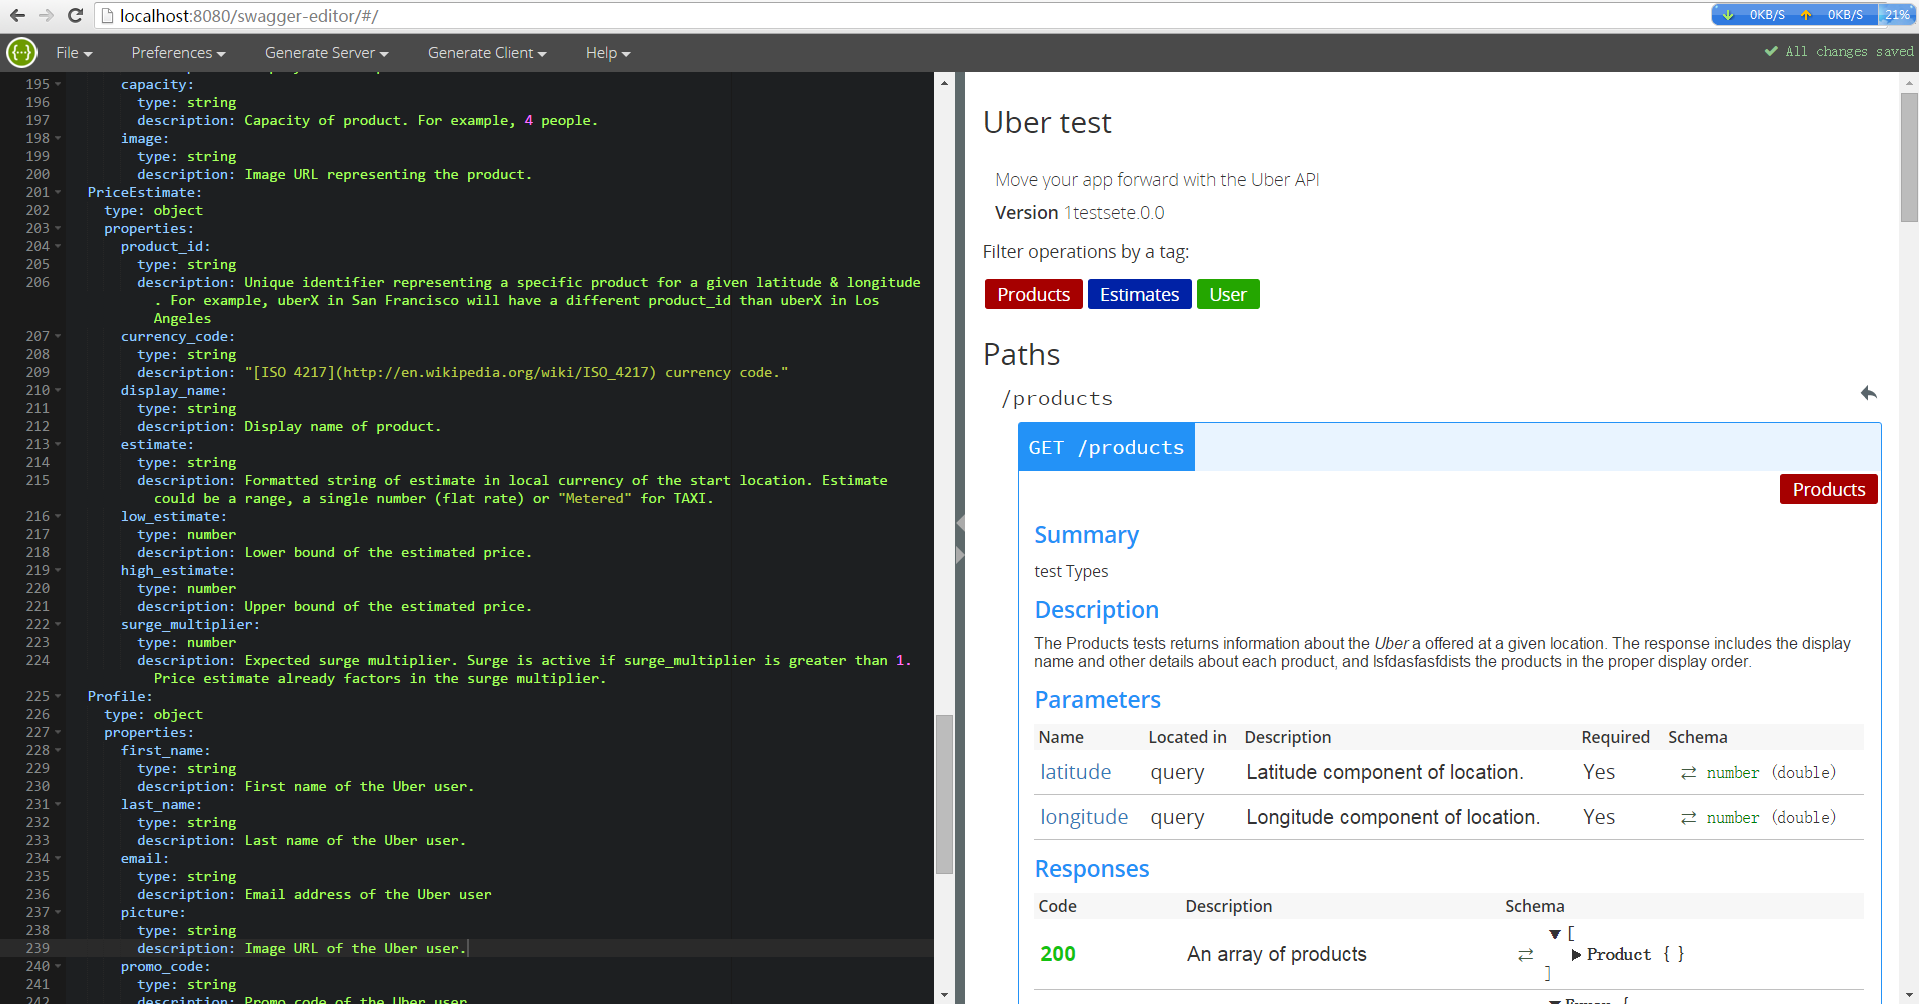Click the Responses heading

pos(1091,869)
